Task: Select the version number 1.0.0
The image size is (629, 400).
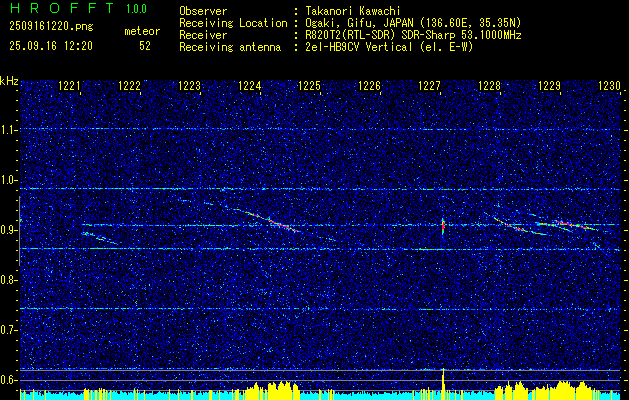Action: tap(136, 8)
